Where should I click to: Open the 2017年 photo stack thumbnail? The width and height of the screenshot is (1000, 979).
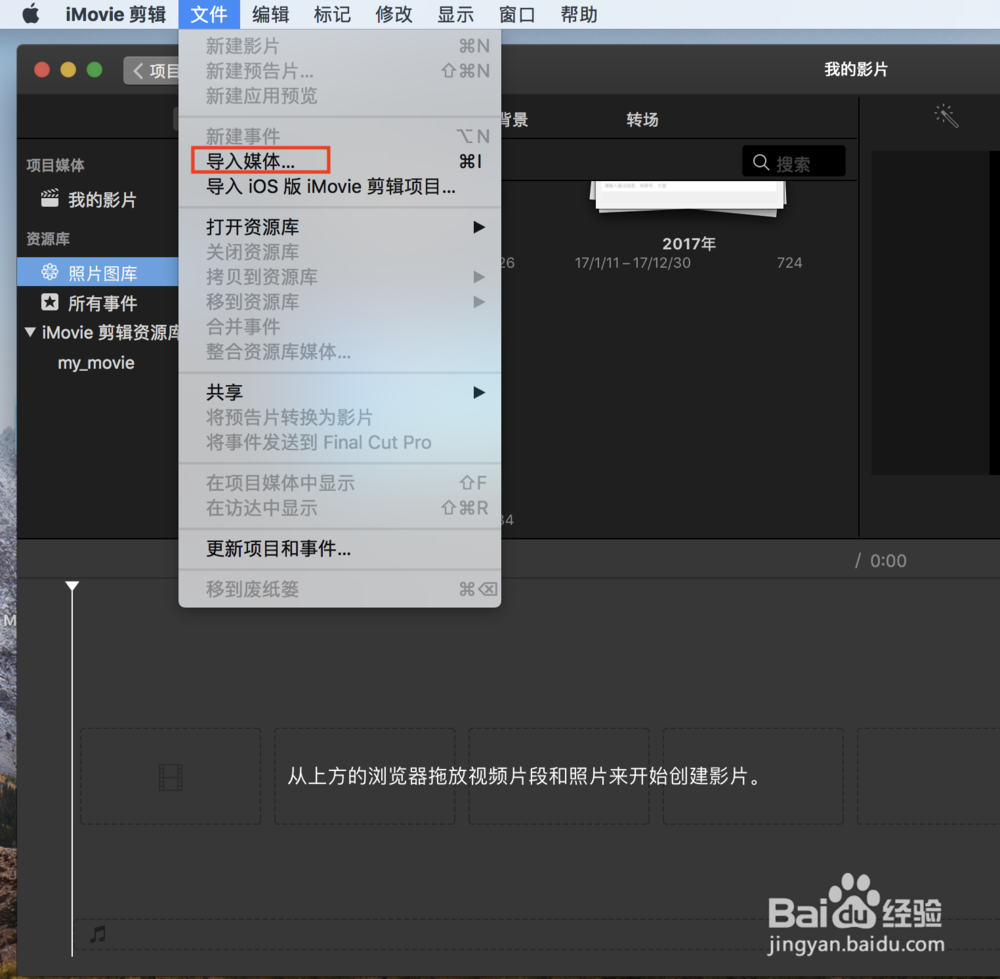(689, 198)
